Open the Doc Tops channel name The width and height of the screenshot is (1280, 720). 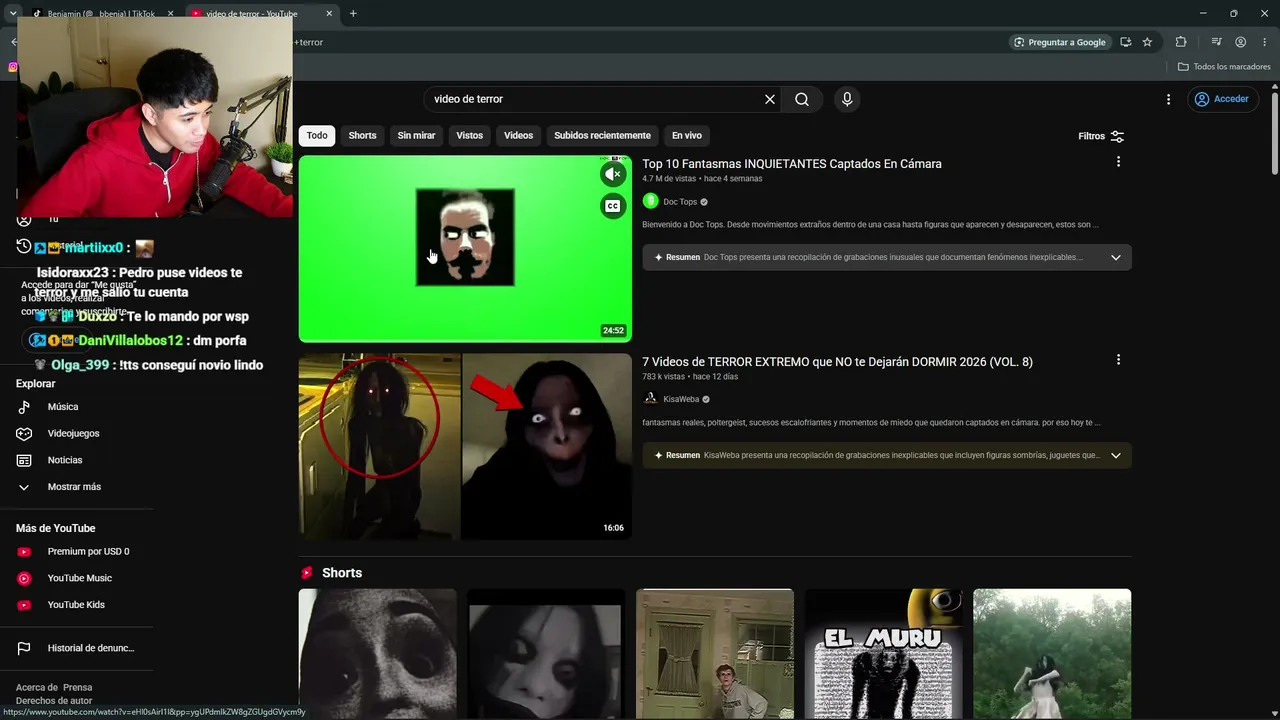coord(680,202)
